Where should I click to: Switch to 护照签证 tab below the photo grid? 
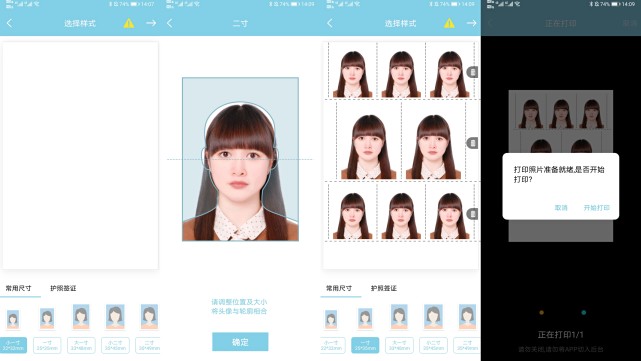tap(383, 288)
